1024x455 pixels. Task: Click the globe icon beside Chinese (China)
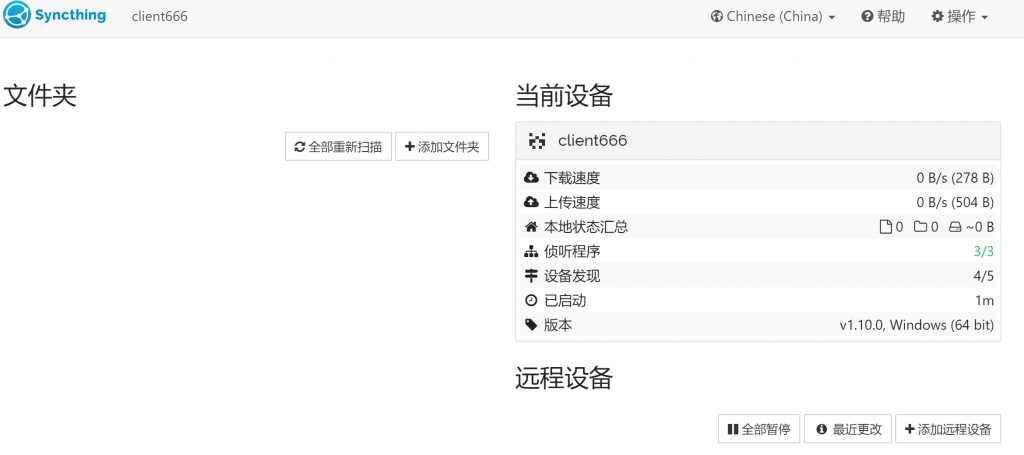click(x=716, y=16)
